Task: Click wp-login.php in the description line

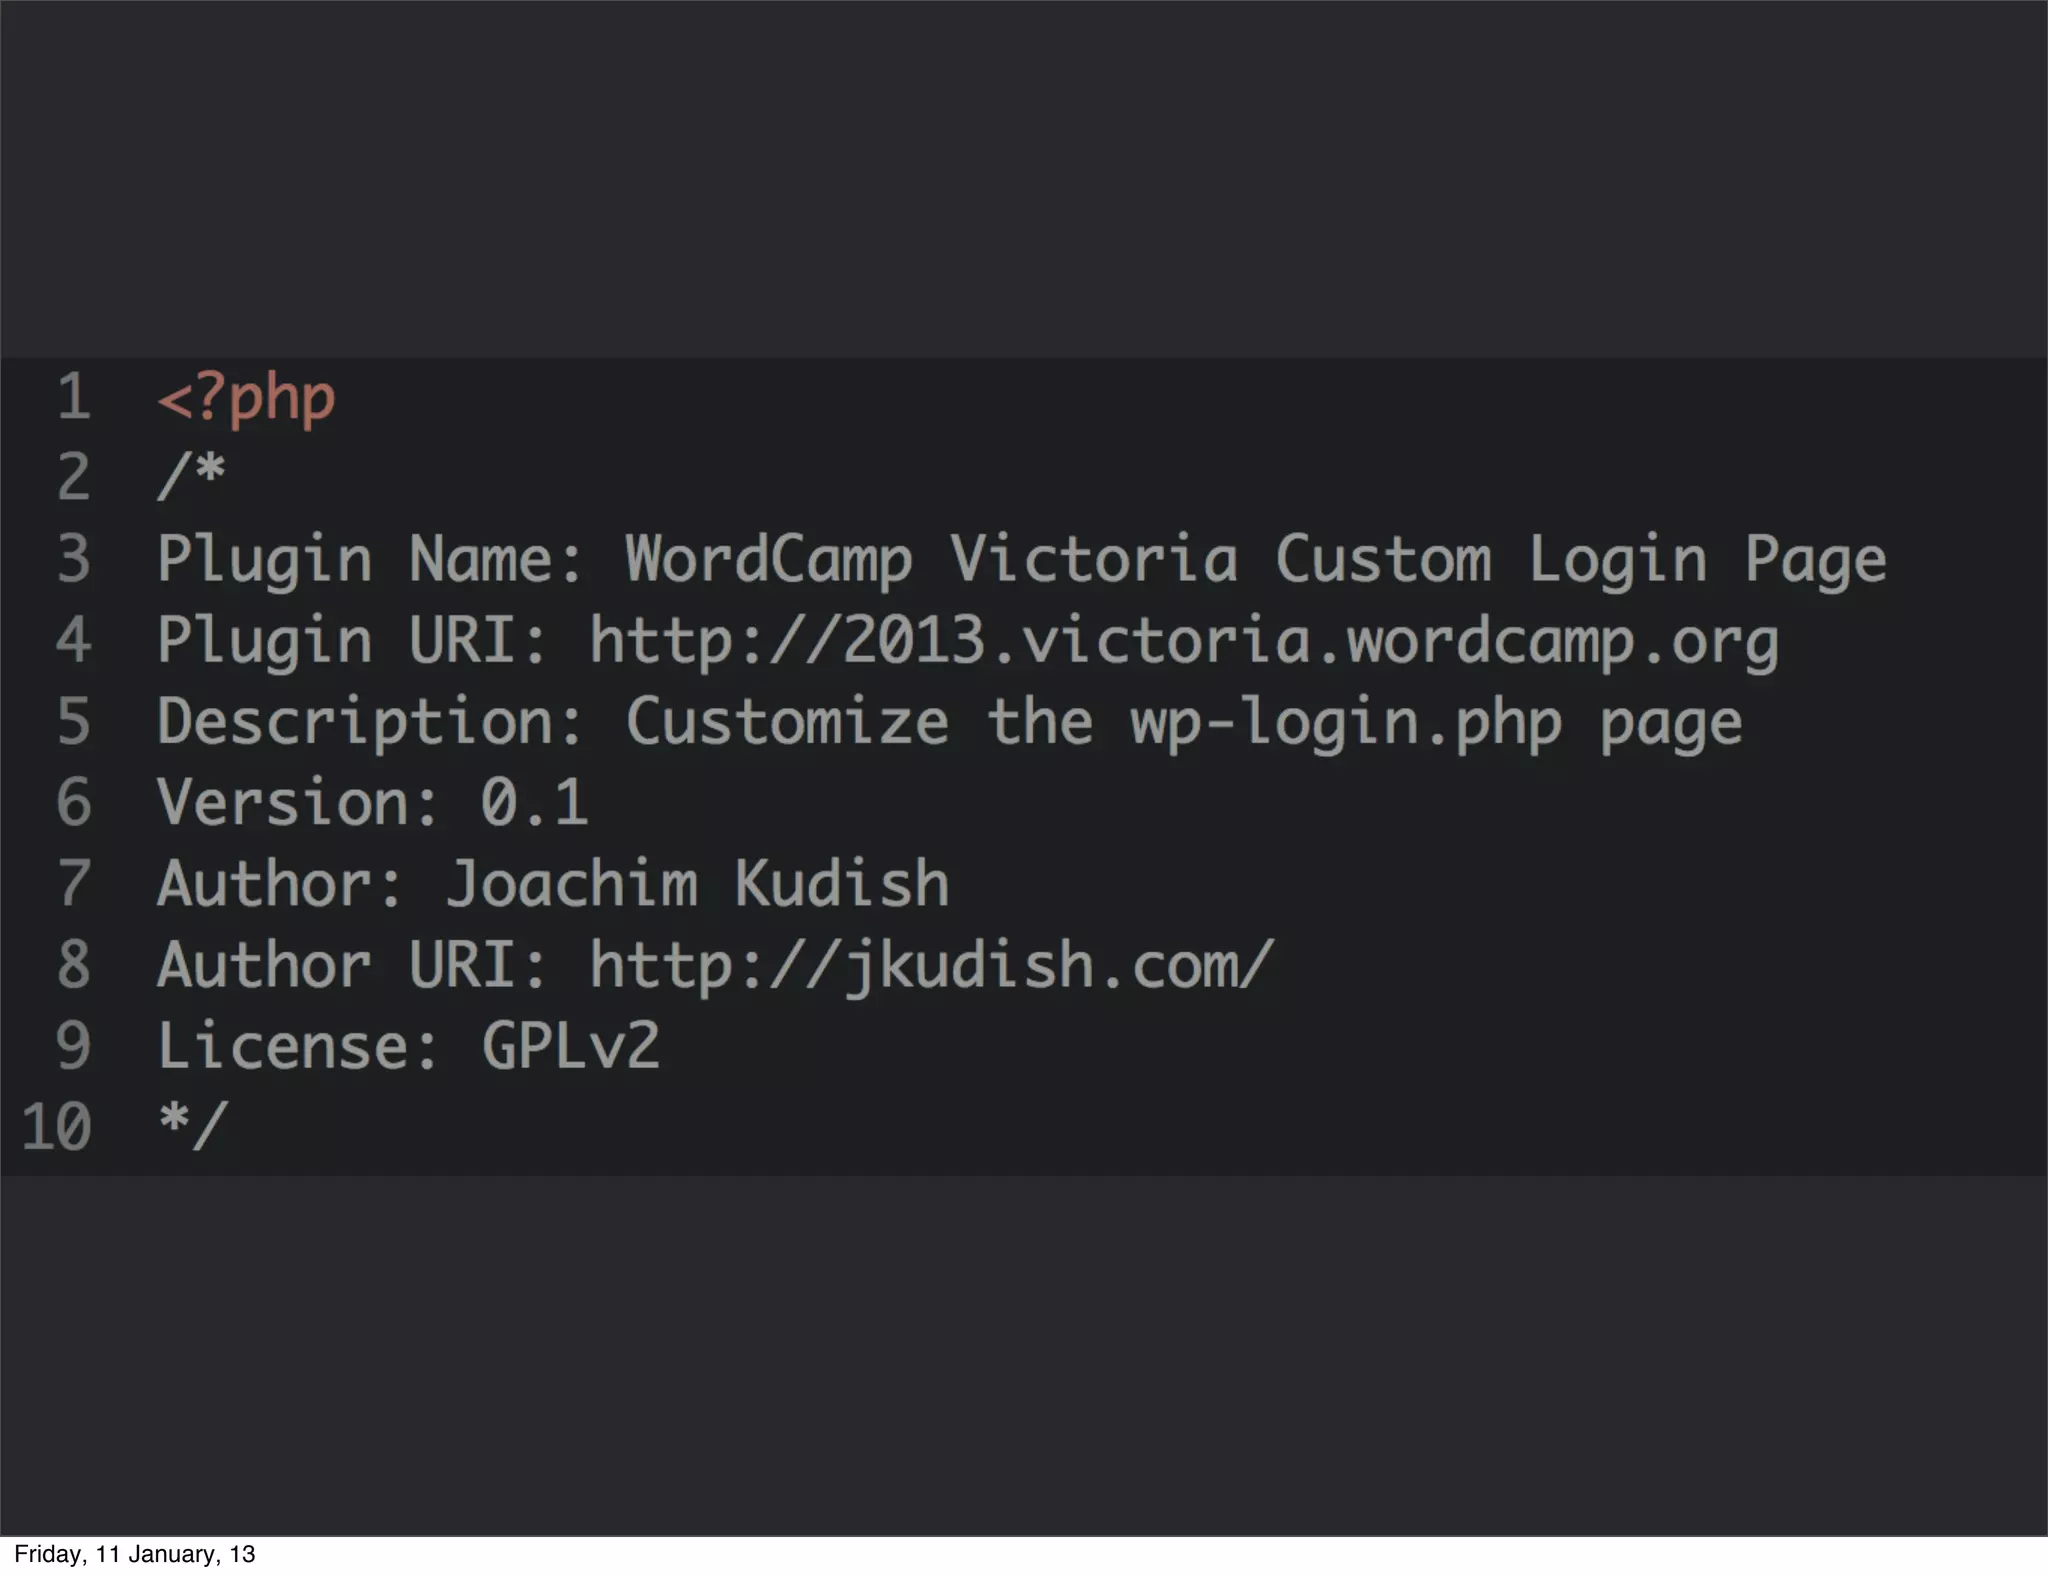Action: click(1346, 722)
